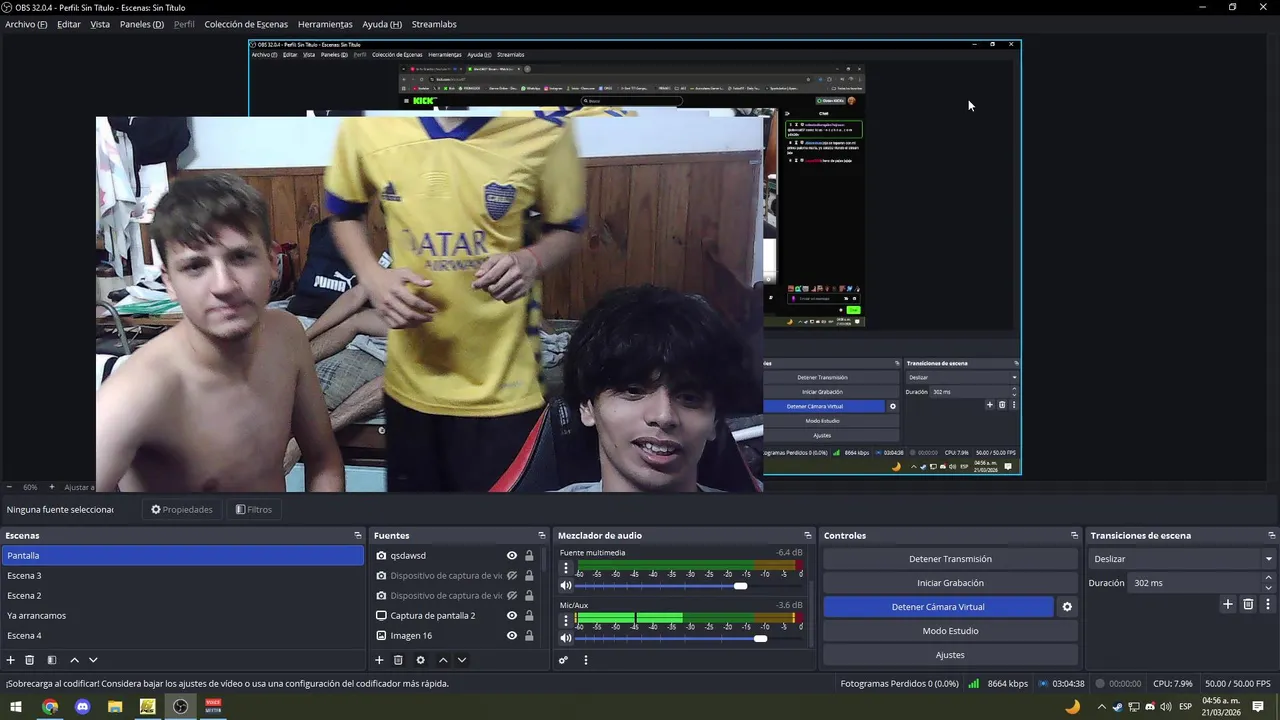Decrease transition duration with down arrow
The height and width of the screenshot is (720, 1280).
pos(1269,588)
